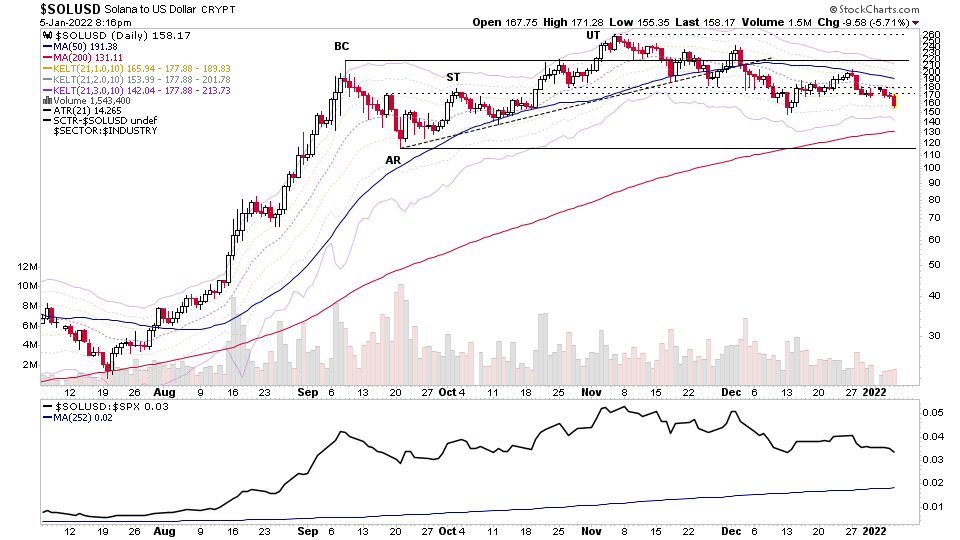Image resolution: width=960 pixels, height=540 pixels.
Task: Click the Last 158.17 value in the header
Action: [705, 22]
